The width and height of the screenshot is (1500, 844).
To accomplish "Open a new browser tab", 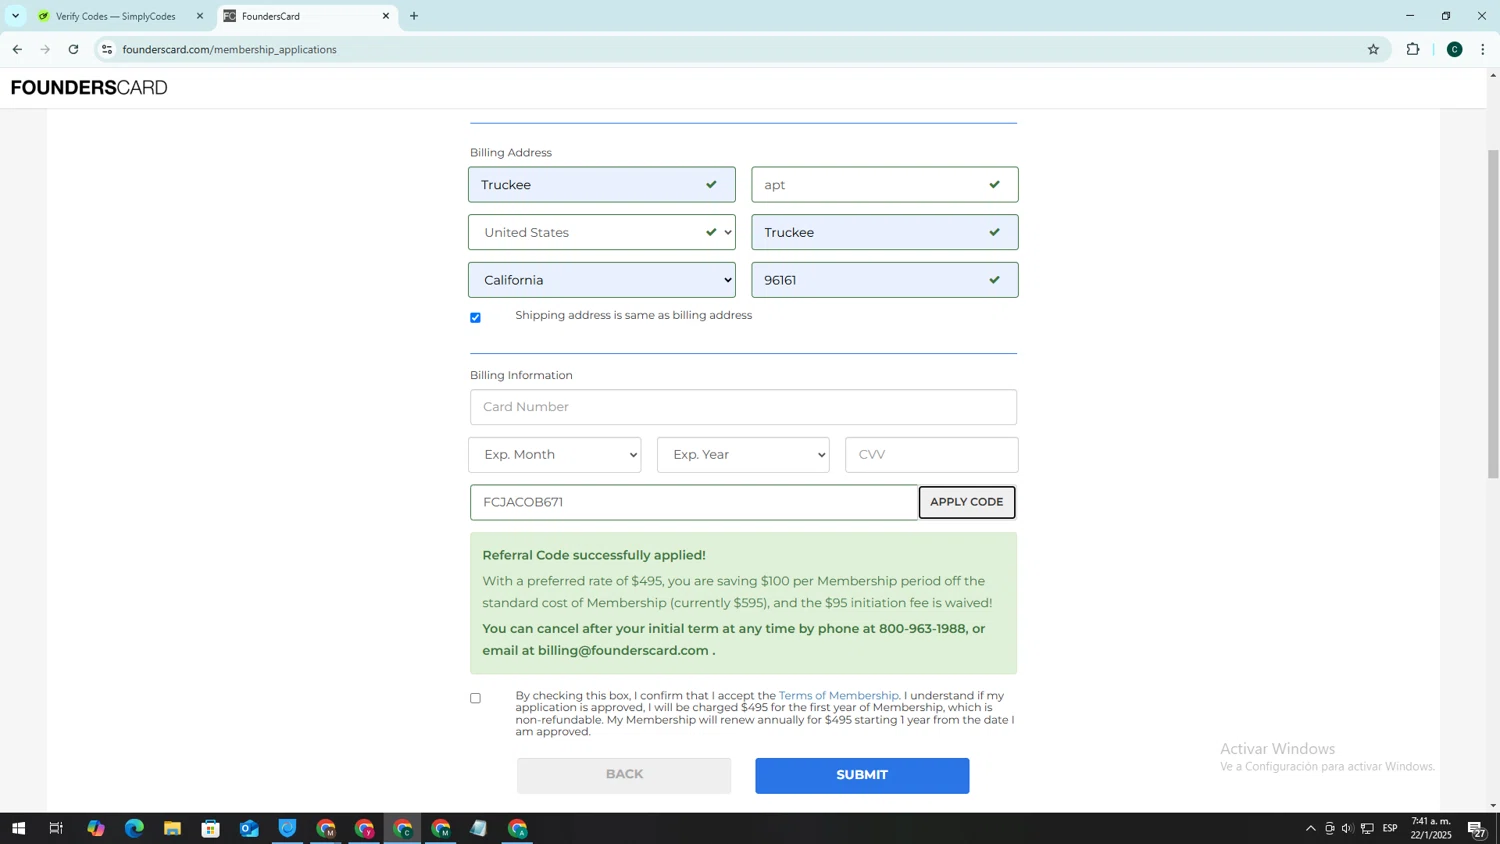I will click(414, 16).
